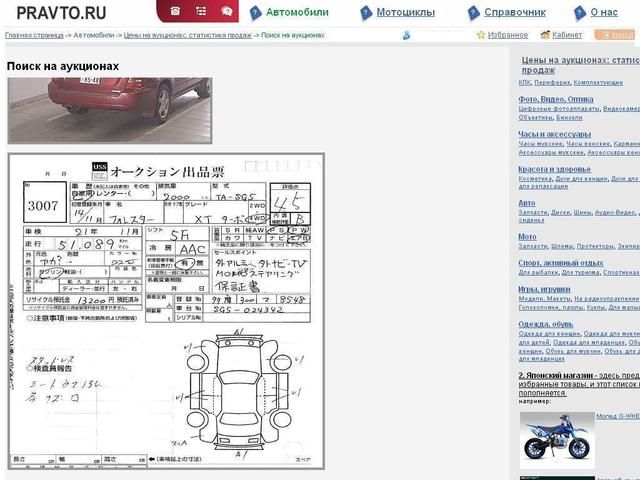The height and width of the screenshot is (480, 640).
Task: Click the Бинокли link
Action: 569,118
